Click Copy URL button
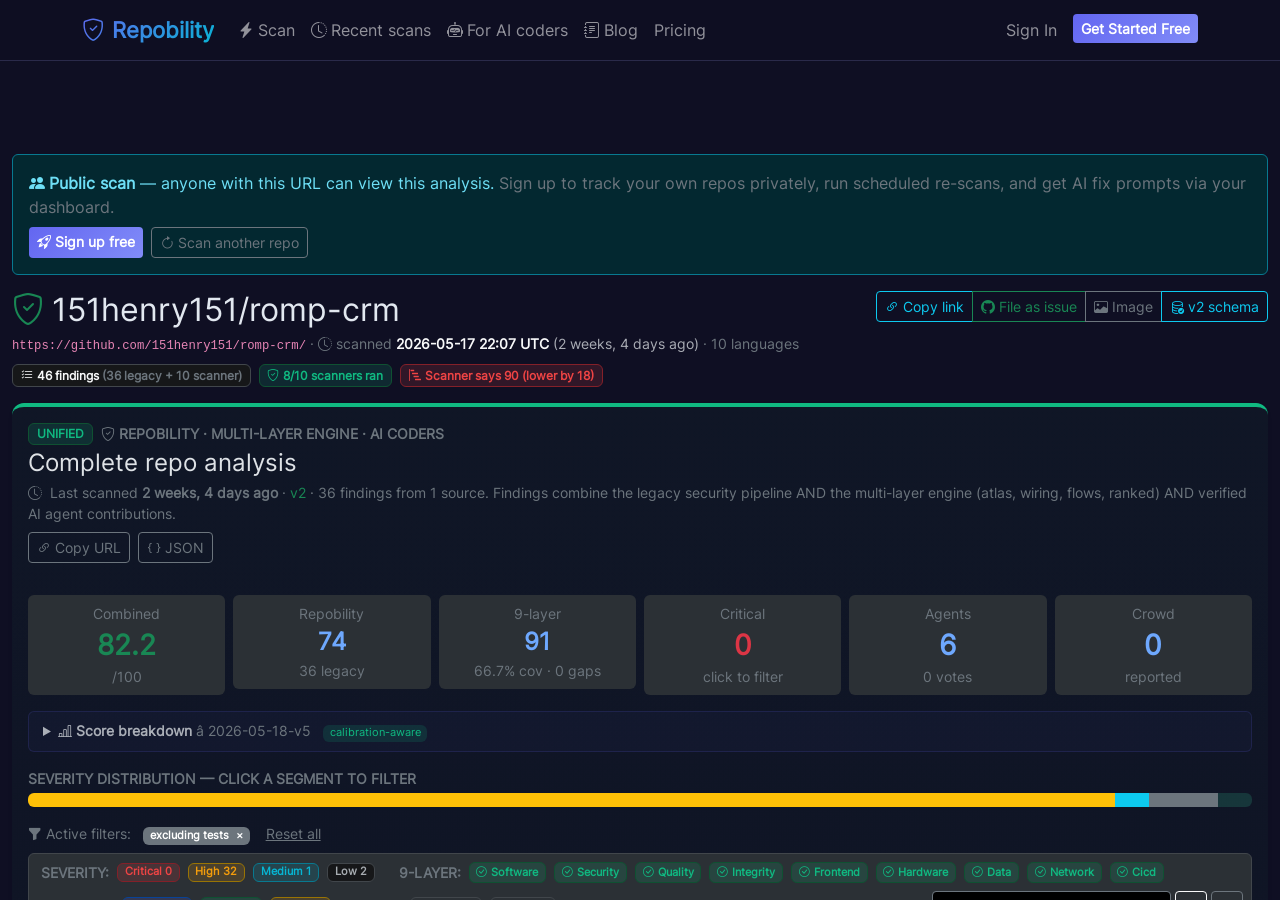The height and width of the screenshot is (900, 1280). tap(79, 547)
